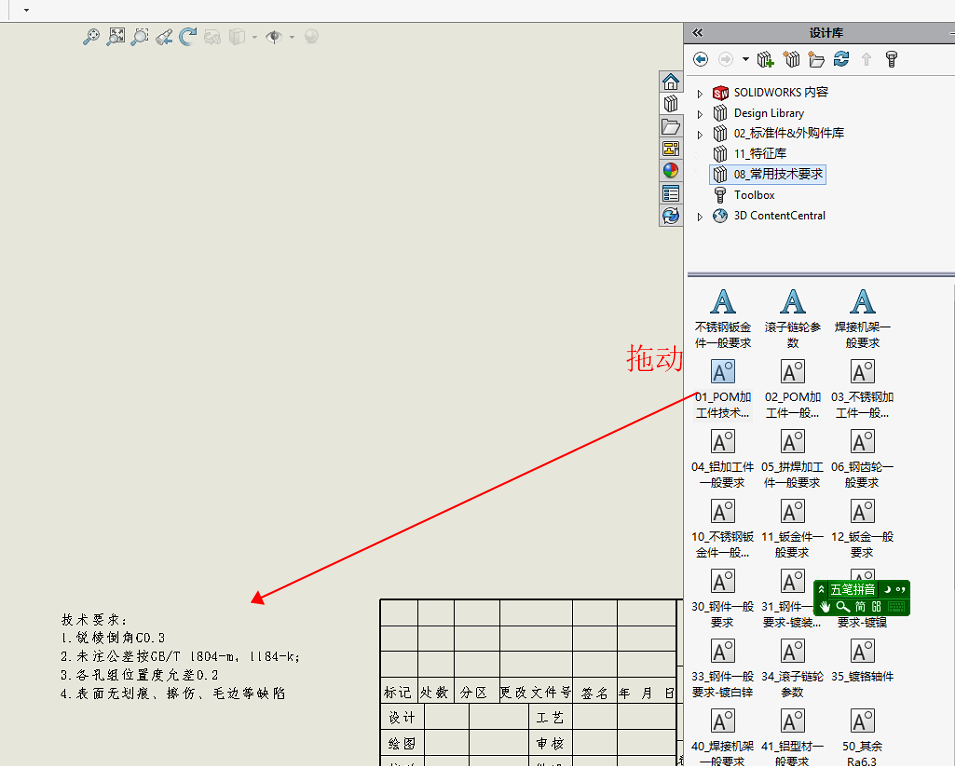Viewport: 955px width, 766px height.
Task: Open the display style dropdown arrow
Action: pyautogui.click(x=254, y=37)
